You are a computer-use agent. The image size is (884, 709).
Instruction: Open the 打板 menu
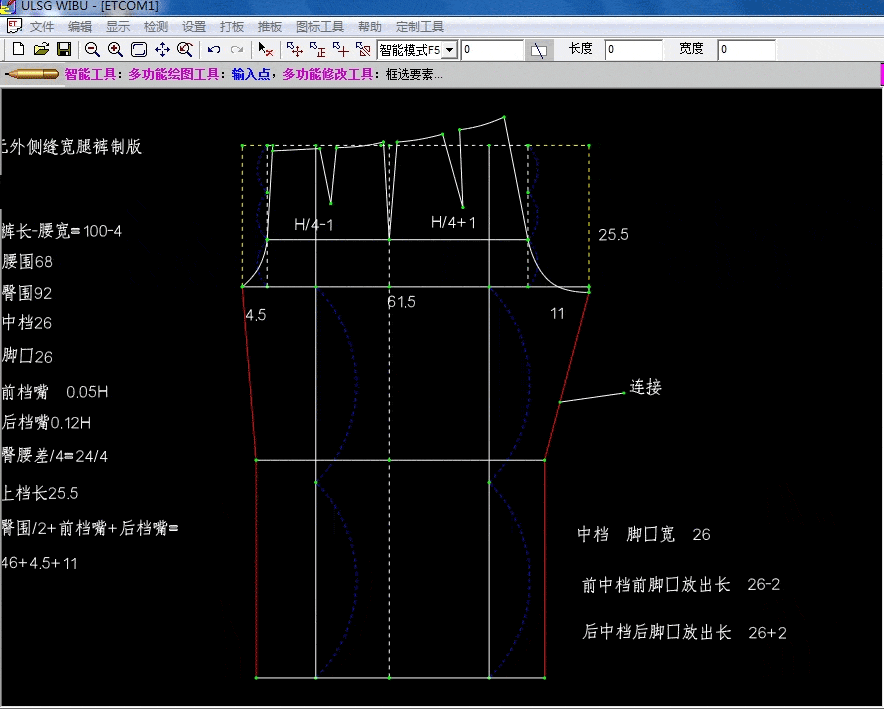pyautogui.click(x=230, y=25)
